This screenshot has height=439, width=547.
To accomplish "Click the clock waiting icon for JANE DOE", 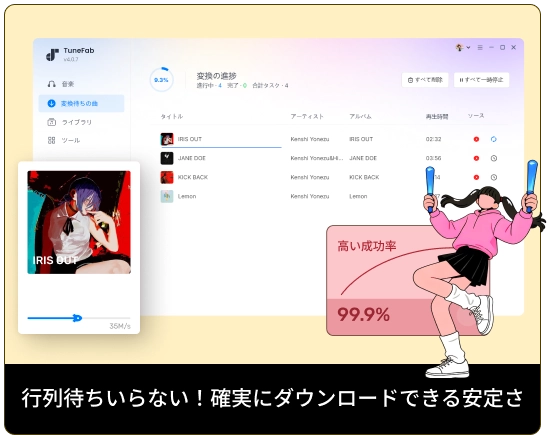I will [x=494, y=158].
